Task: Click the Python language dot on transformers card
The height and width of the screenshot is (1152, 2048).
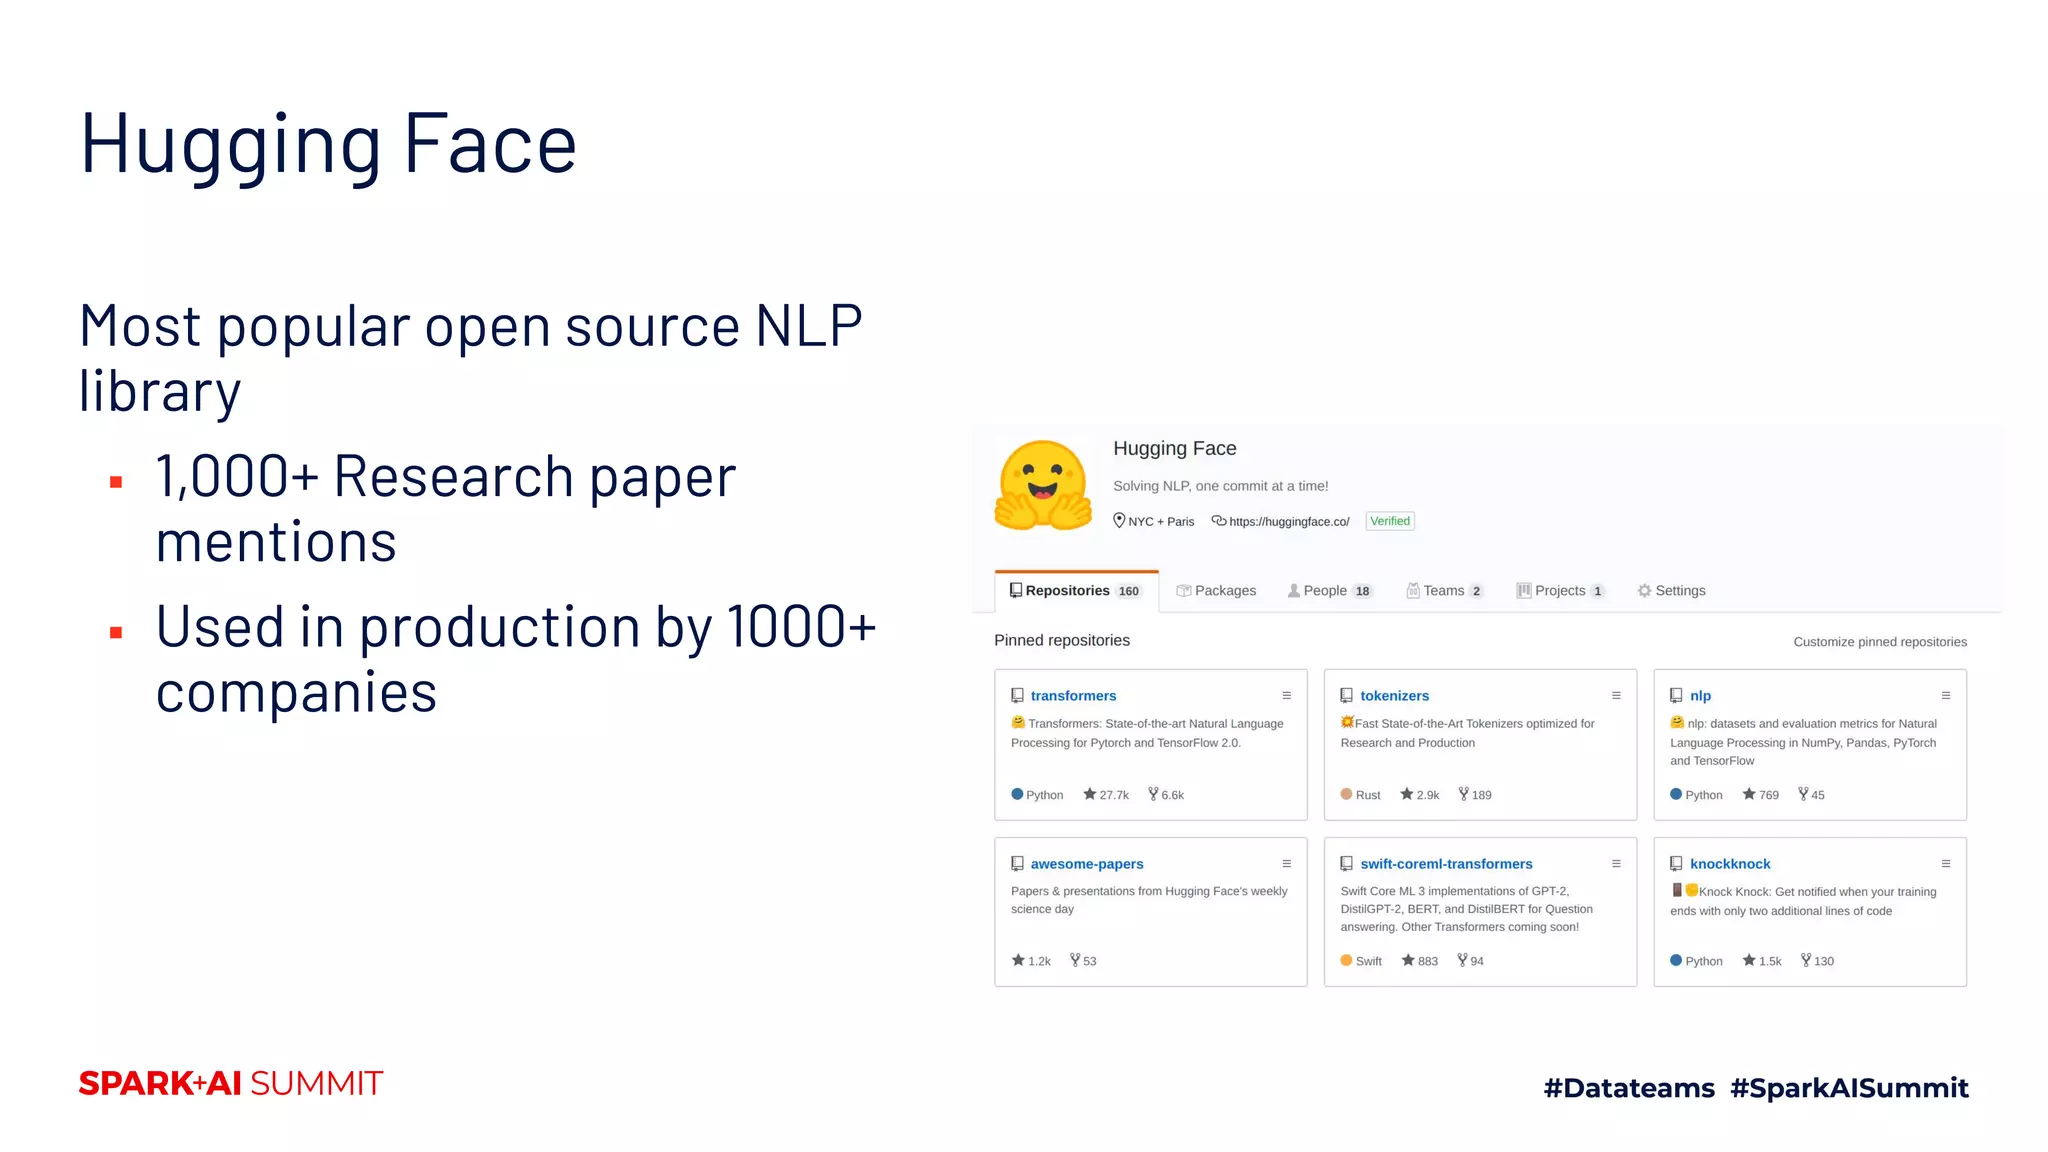Action: pos(1017,794)
